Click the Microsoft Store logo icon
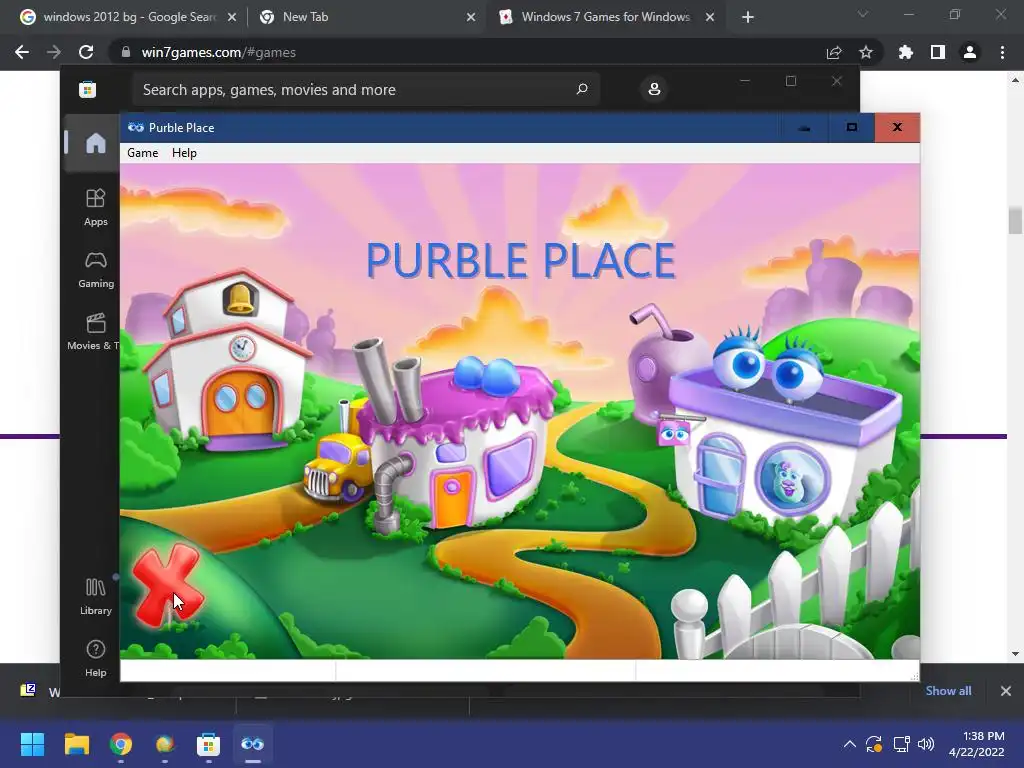This screenshot has width=1024, height=768. click(88, 89)
